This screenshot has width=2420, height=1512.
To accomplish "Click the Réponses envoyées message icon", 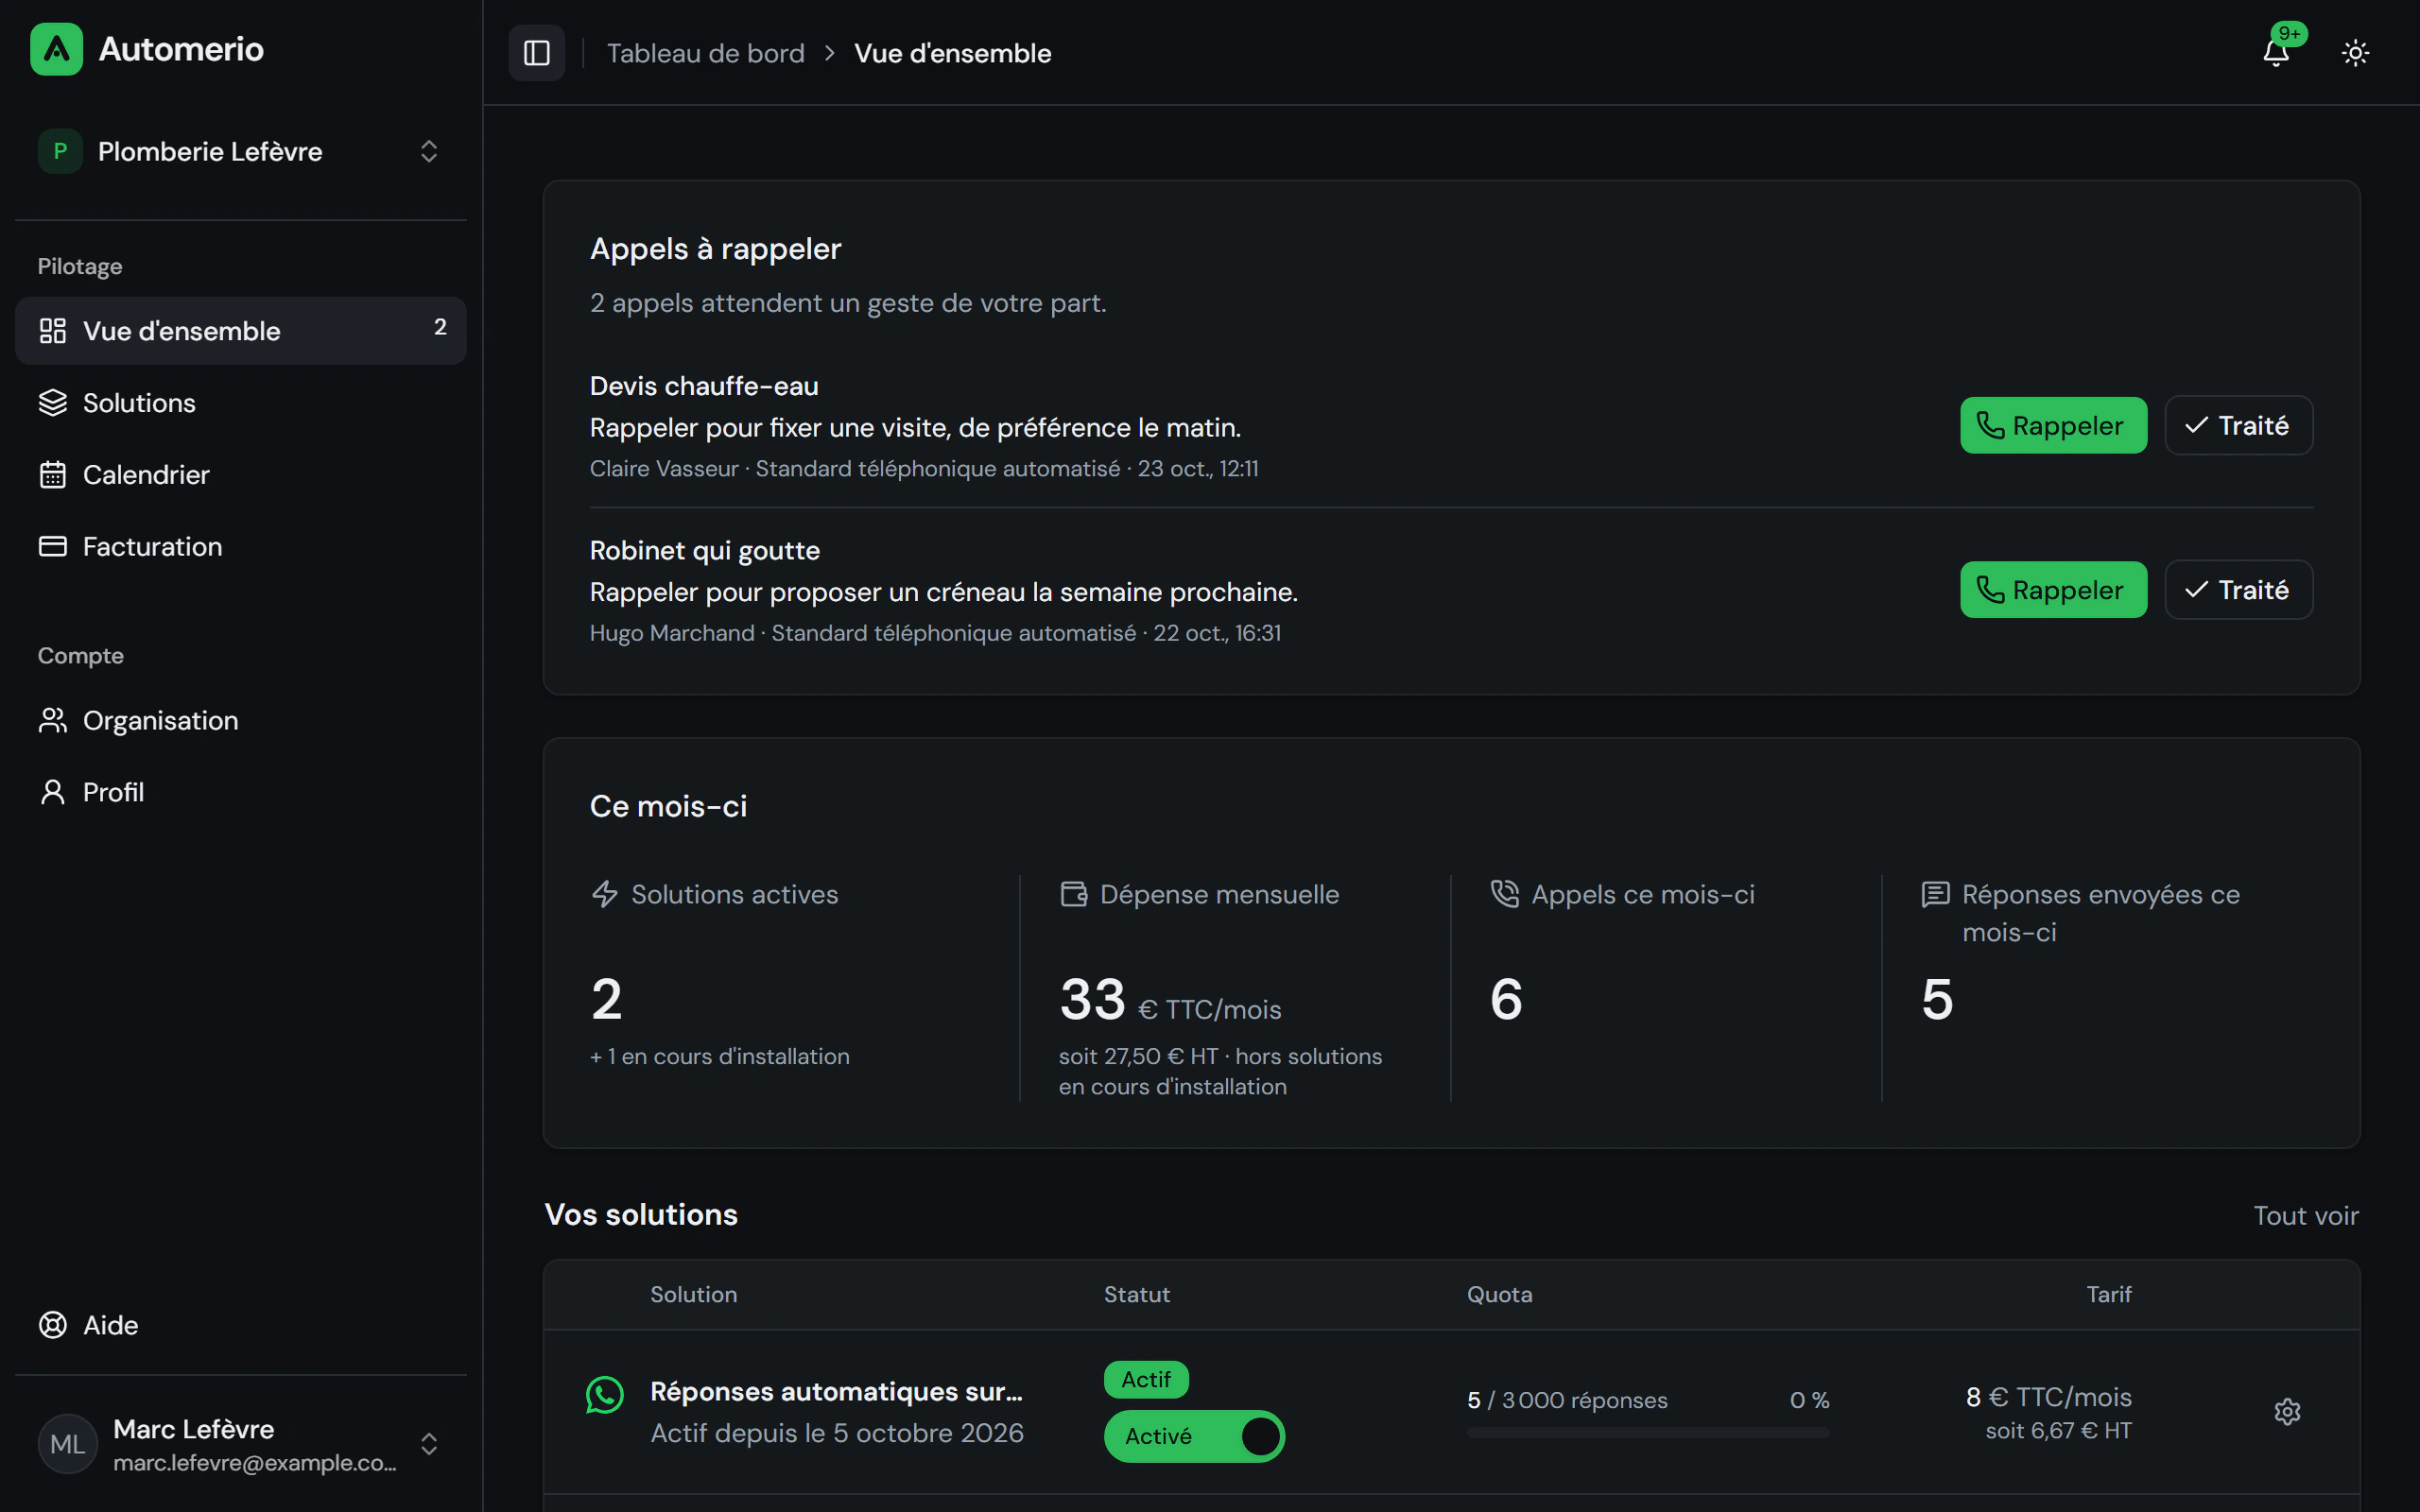I will pyautogui.click(x=1935, y=894).
